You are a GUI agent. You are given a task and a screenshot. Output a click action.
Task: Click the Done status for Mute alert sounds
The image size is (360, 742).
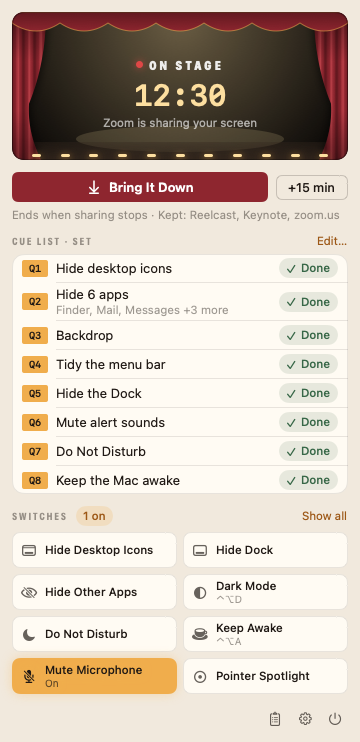click(308, 422)
